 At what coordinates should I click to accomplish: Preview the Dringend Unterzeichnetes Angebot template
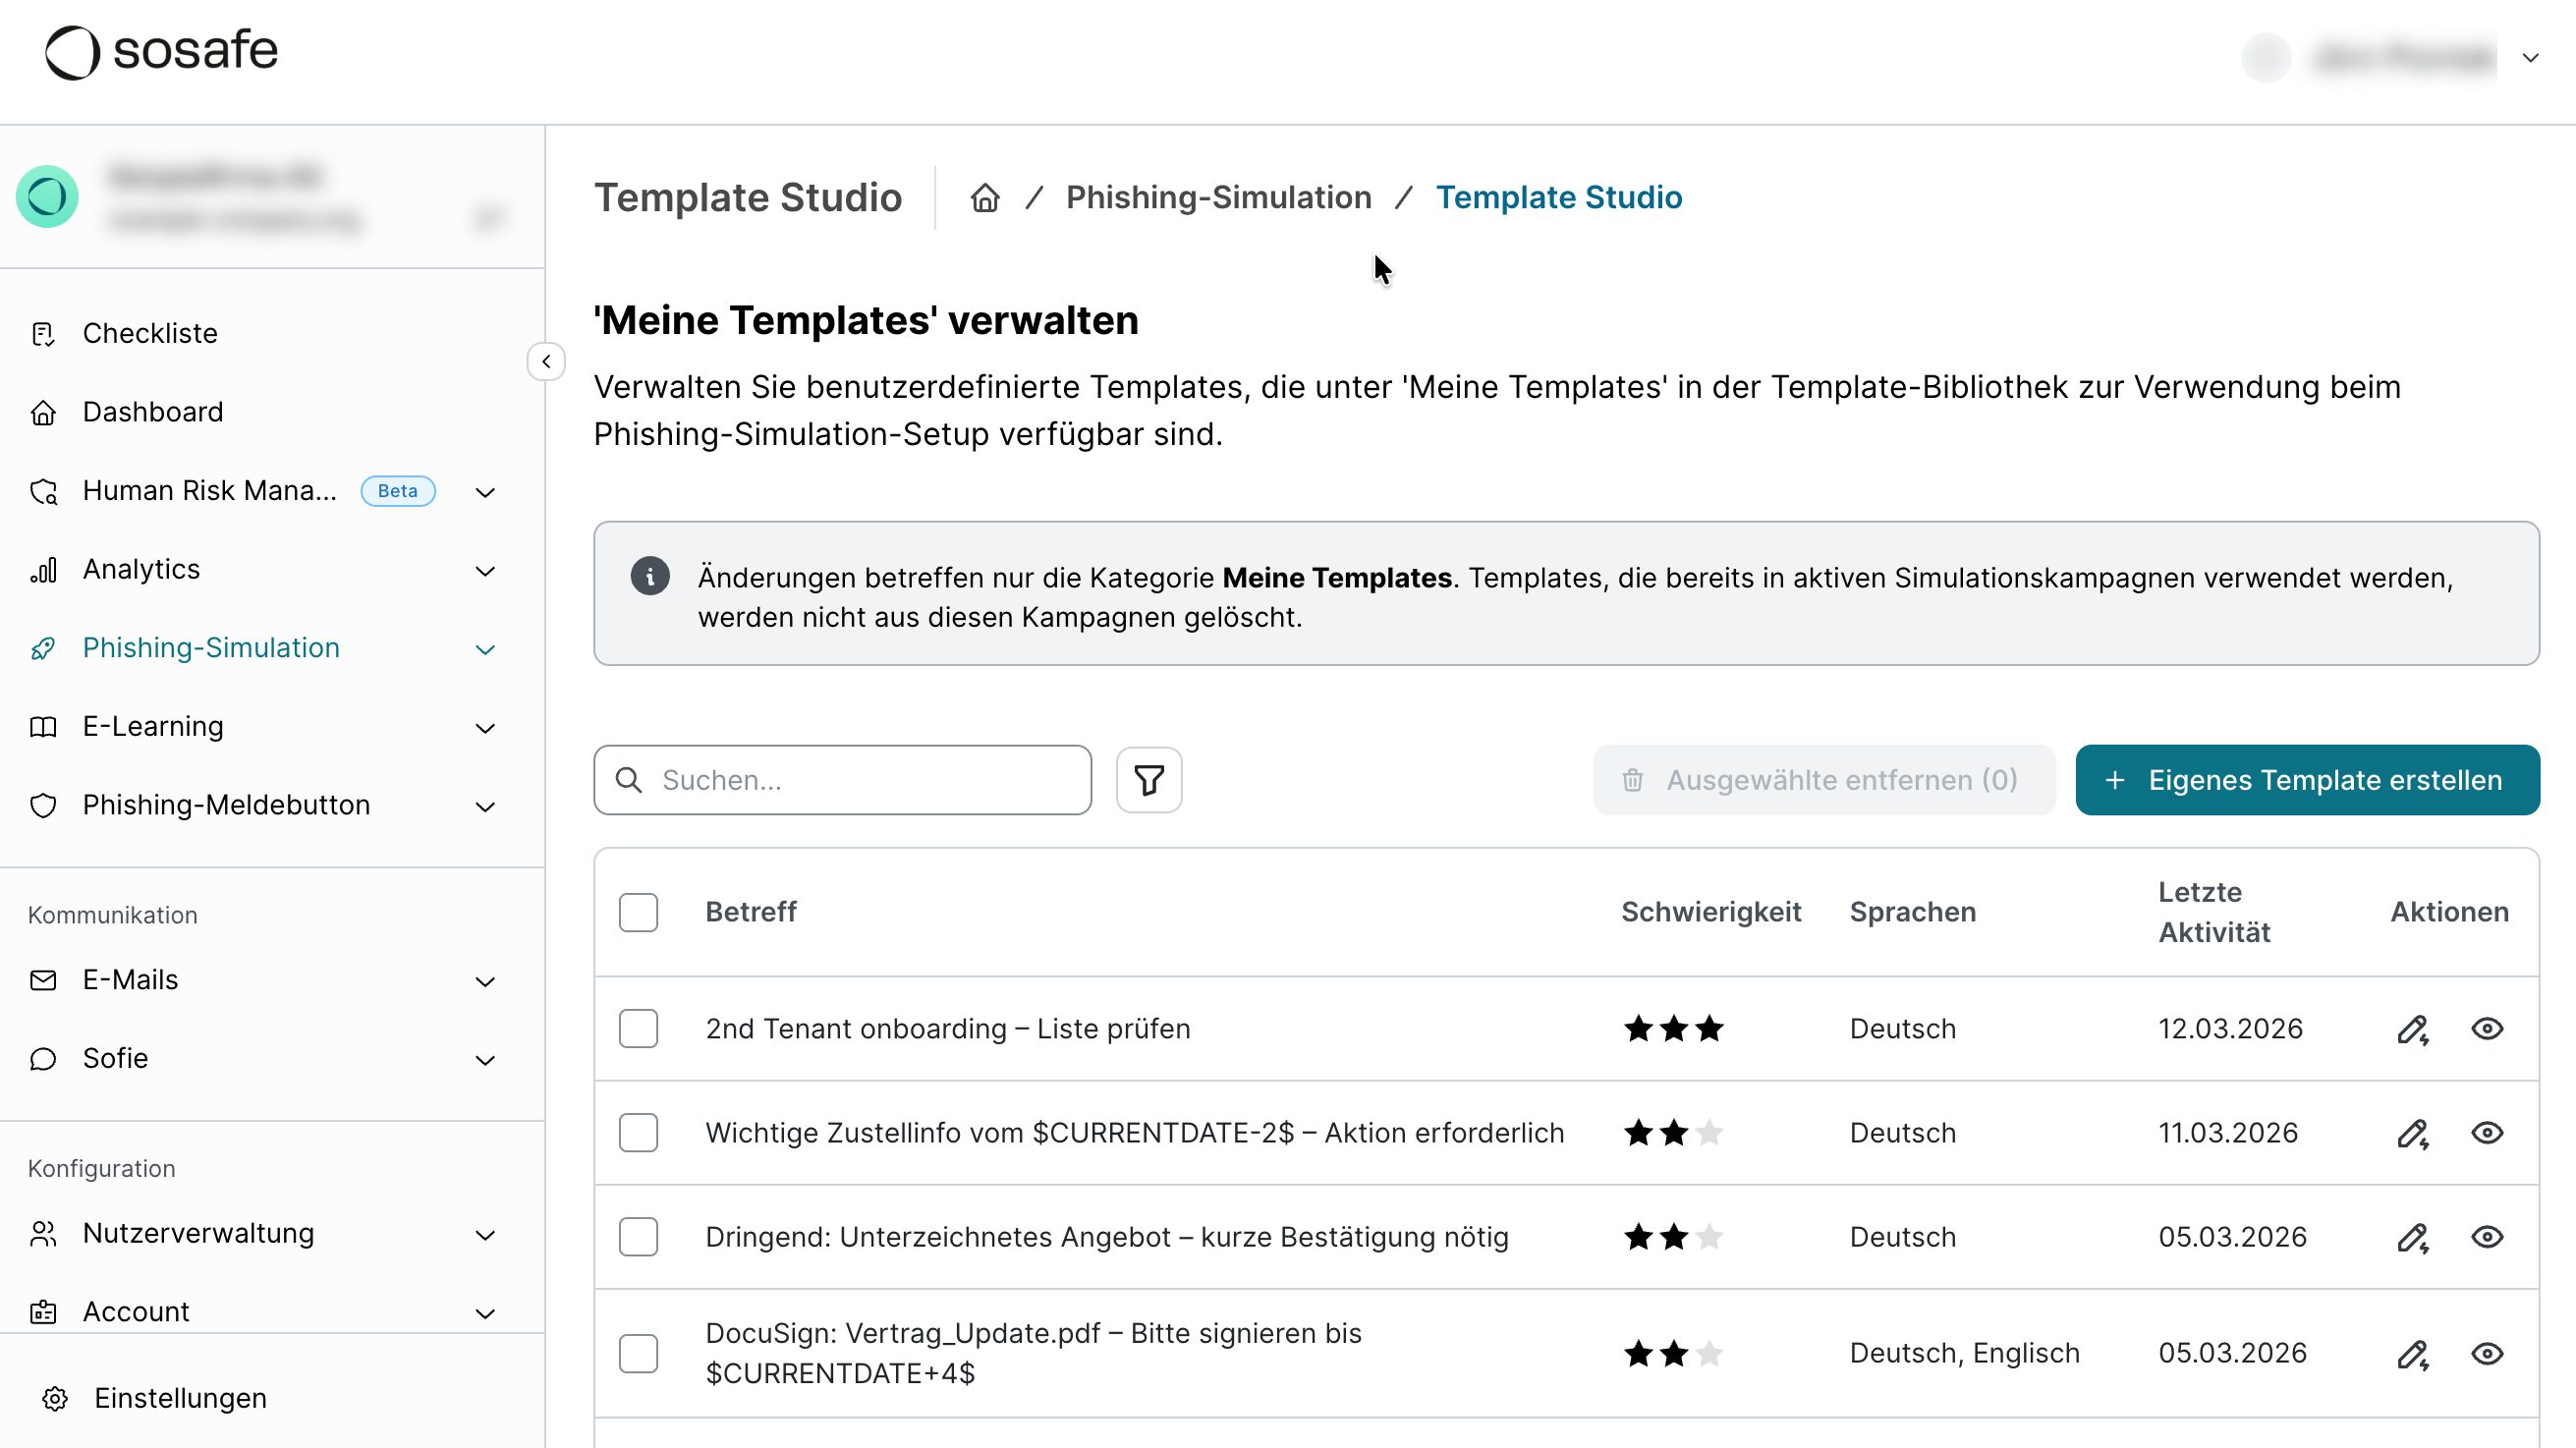pyautogui.click(x=2487, y=1237)
